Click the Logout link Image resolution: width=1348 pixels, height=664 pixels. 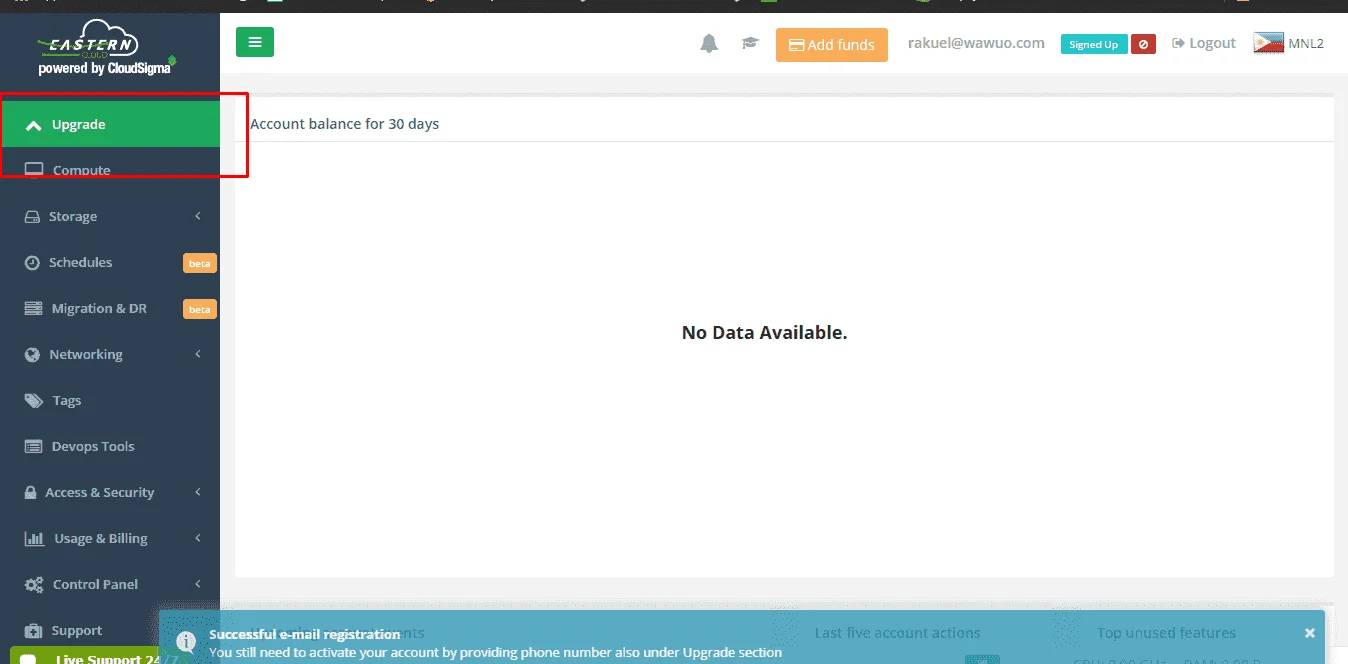1204,43
